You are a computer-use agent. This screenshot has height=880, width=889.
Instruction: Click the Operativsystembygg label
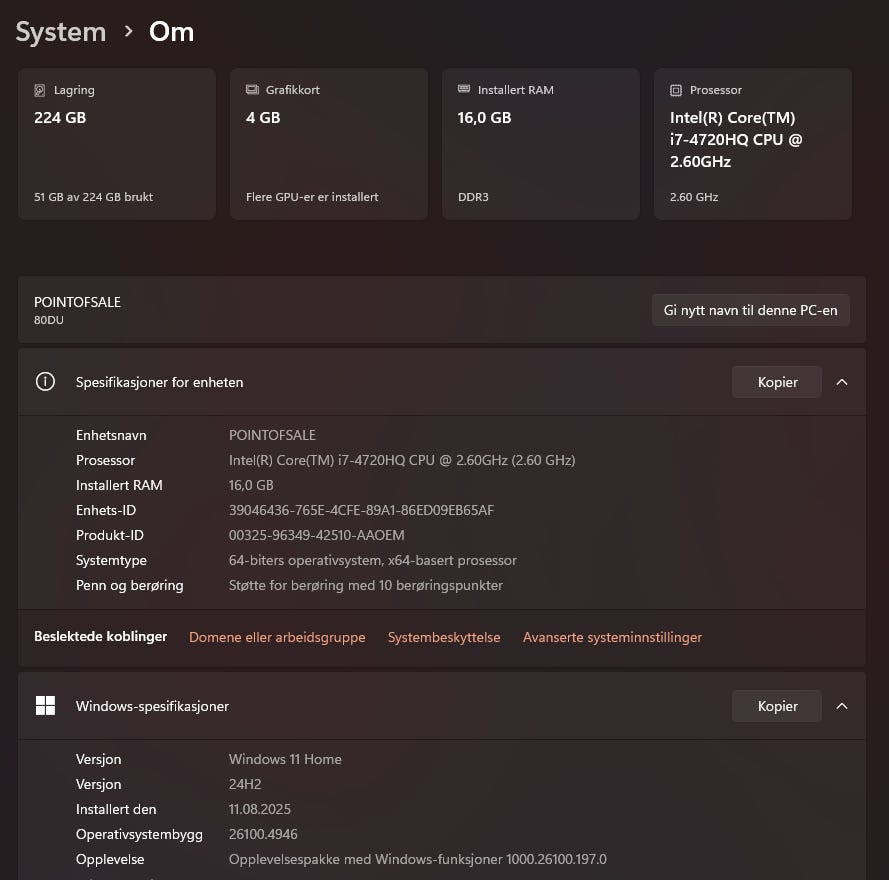point(139,834)
